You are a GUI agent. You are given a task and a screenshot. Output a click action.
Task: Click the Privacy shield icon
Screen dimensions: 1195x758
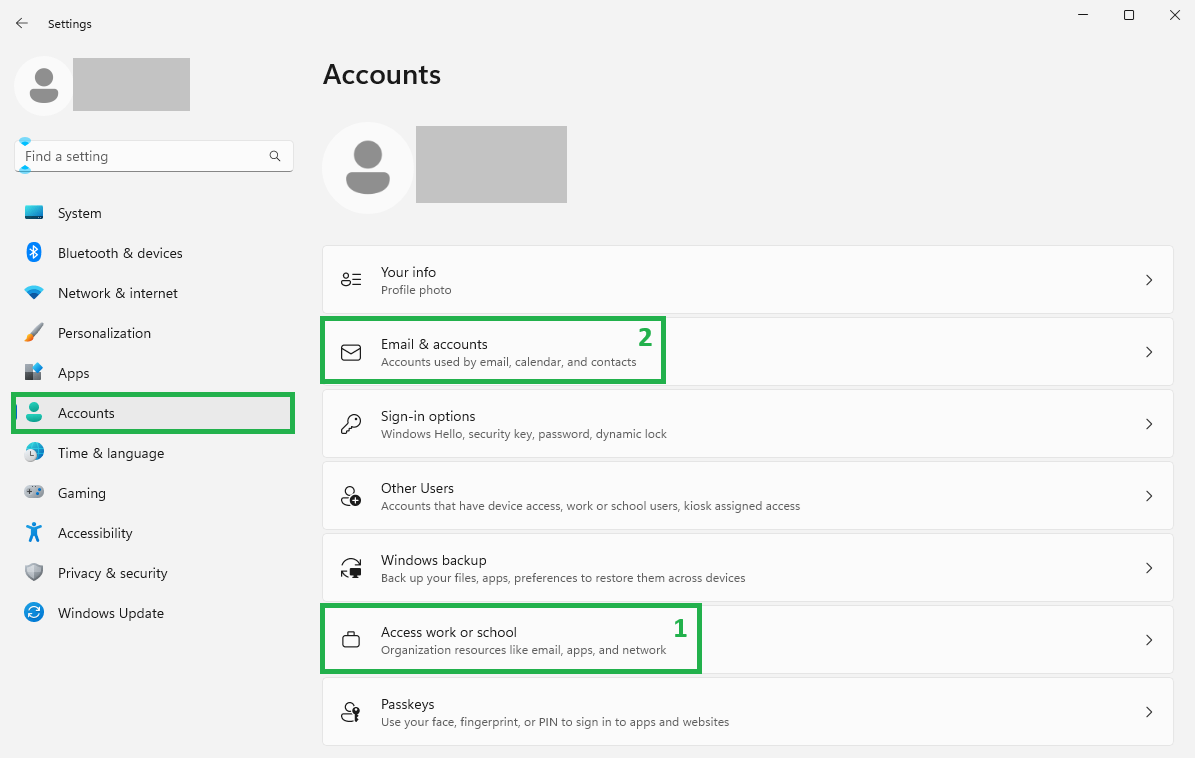click(34, 572)
